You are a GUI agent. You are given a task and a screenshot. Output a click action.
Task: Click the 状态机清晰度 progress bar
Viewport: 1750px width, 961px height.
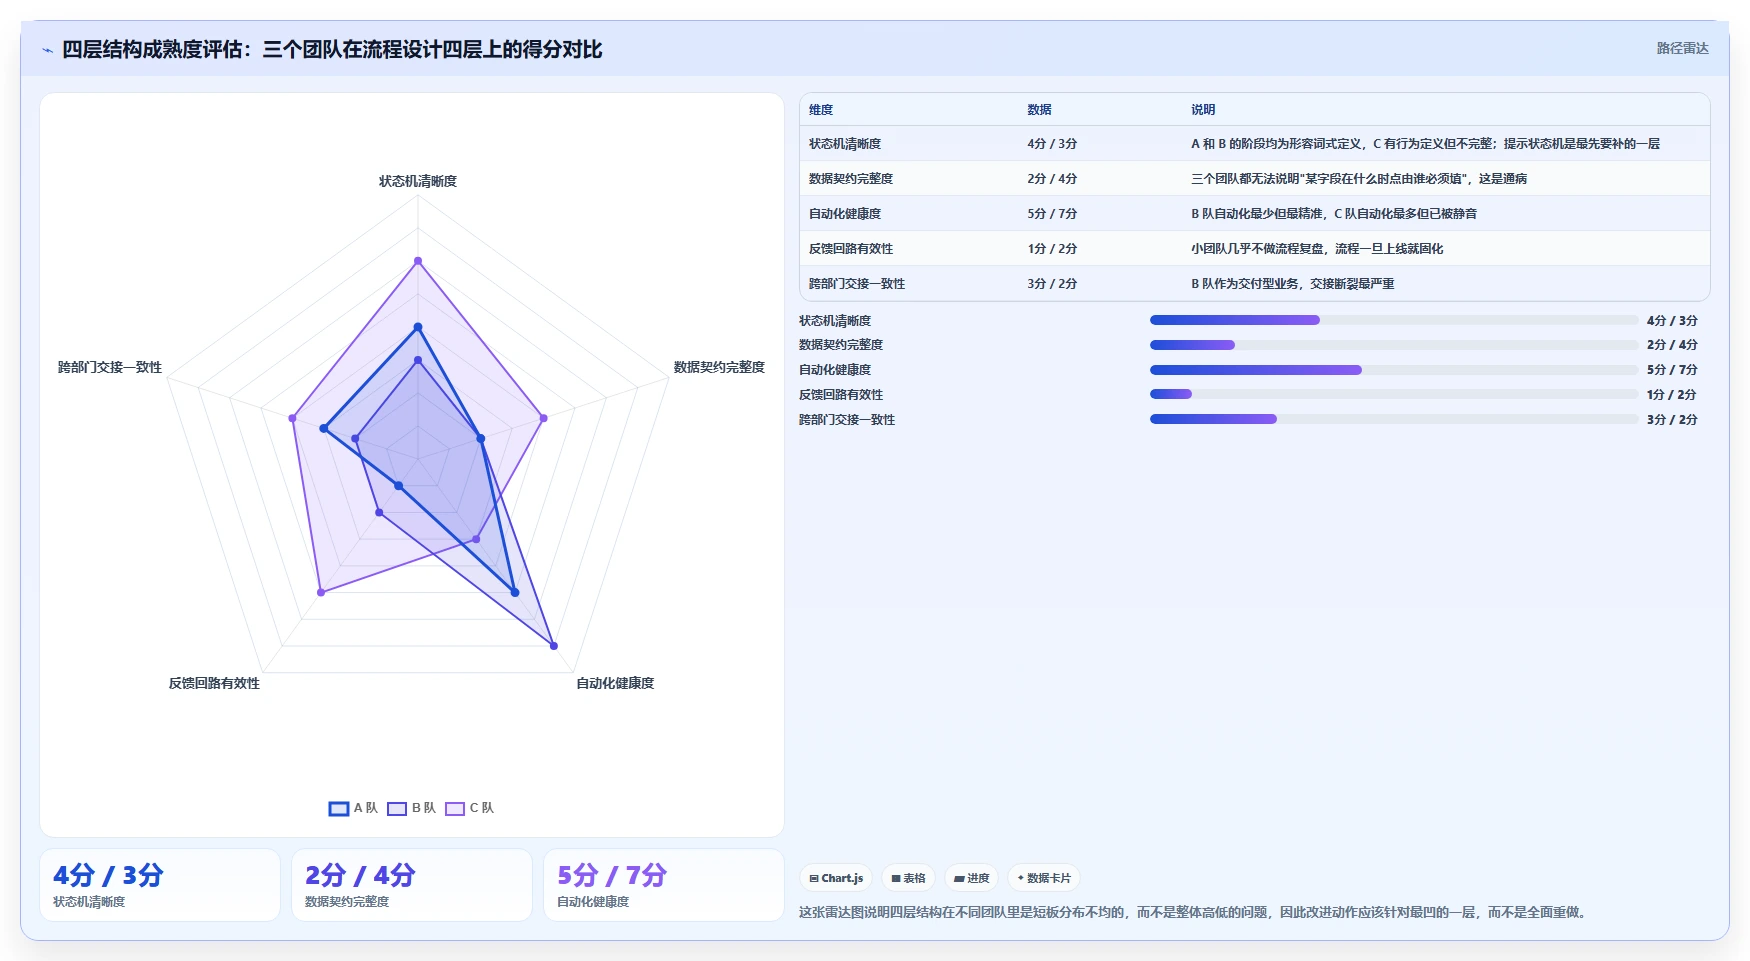[1394, 320]
